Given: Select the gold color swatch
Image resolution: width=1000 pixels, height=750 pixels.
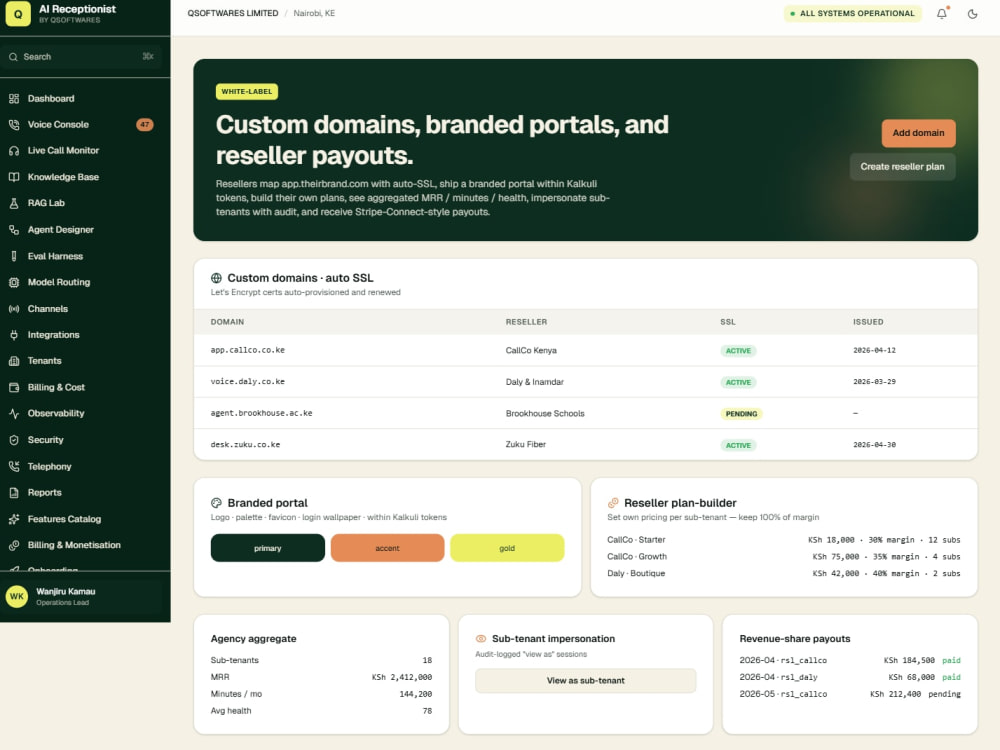Looking at the screenshot, I should pyautogui.click(x=507, y=548).
